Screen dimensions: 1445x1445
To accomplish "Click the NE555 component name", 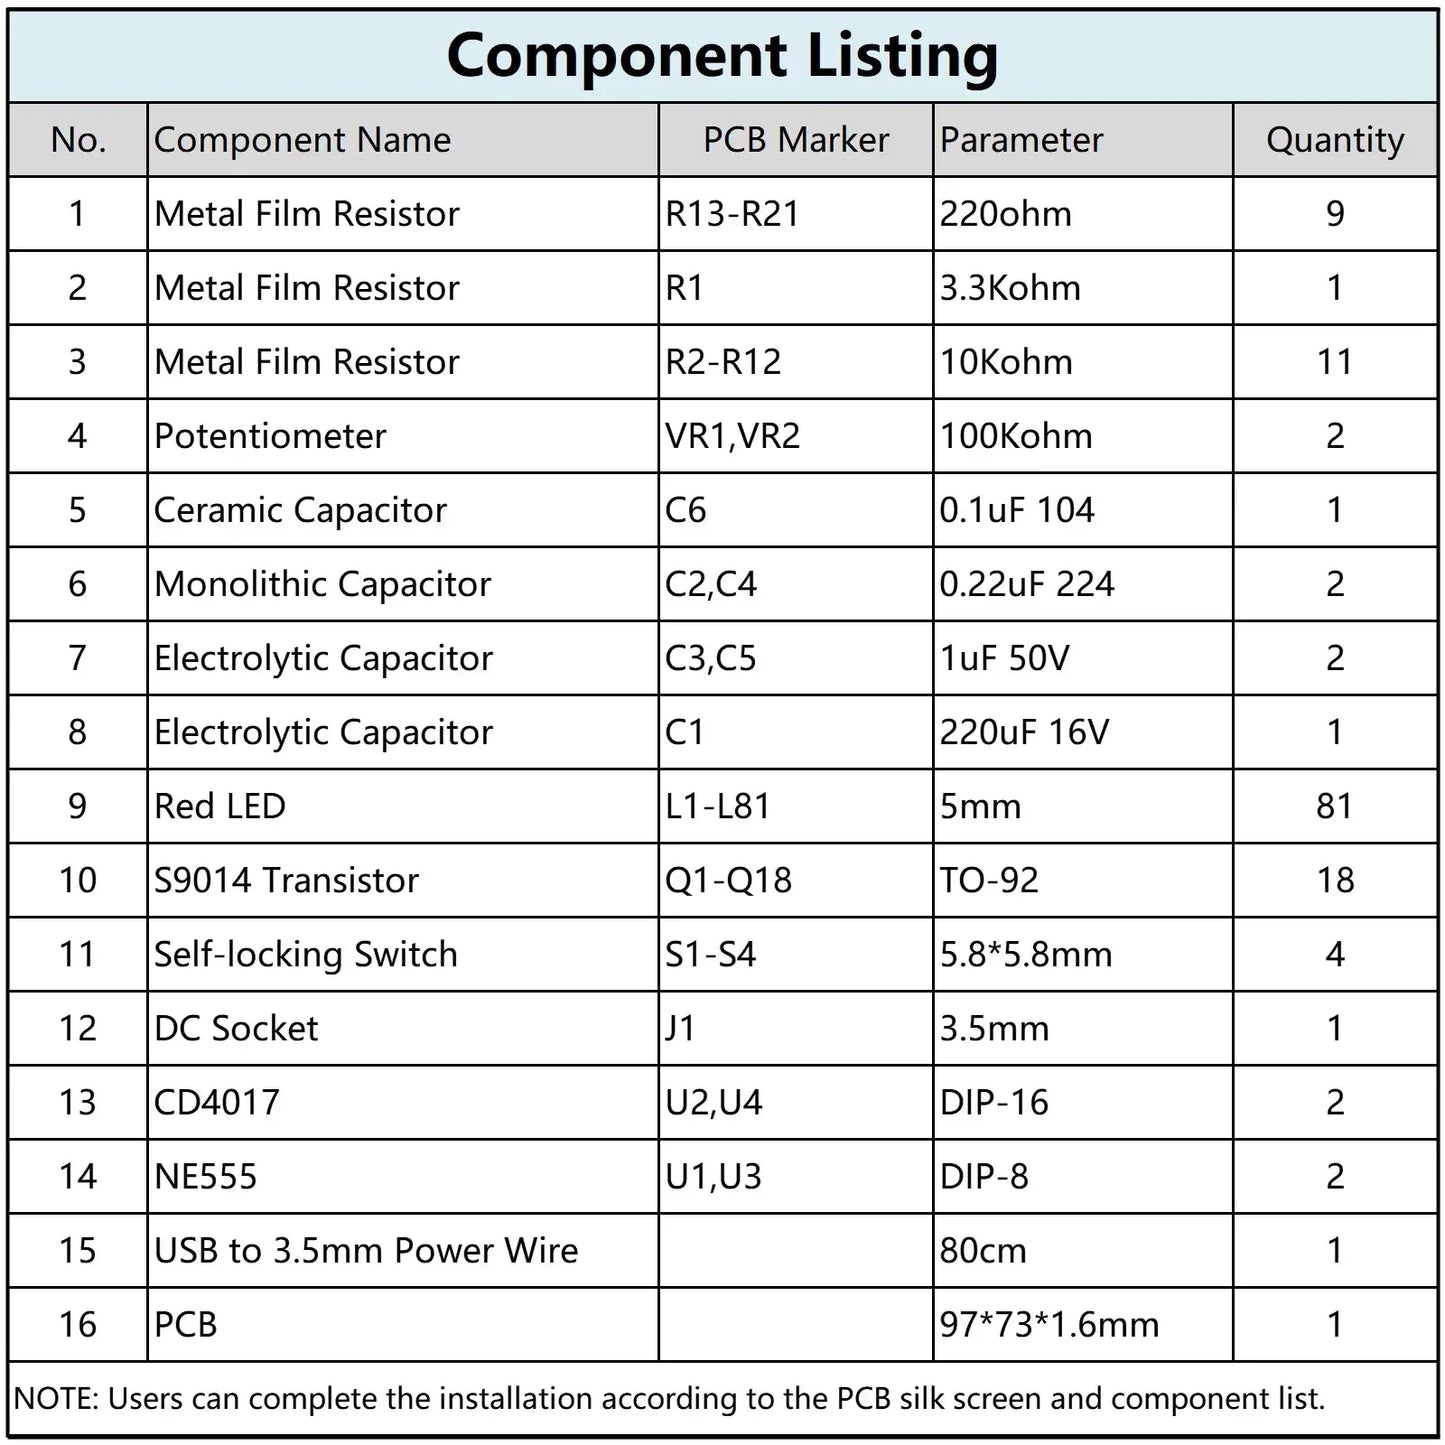I will tap(205, 1176).
